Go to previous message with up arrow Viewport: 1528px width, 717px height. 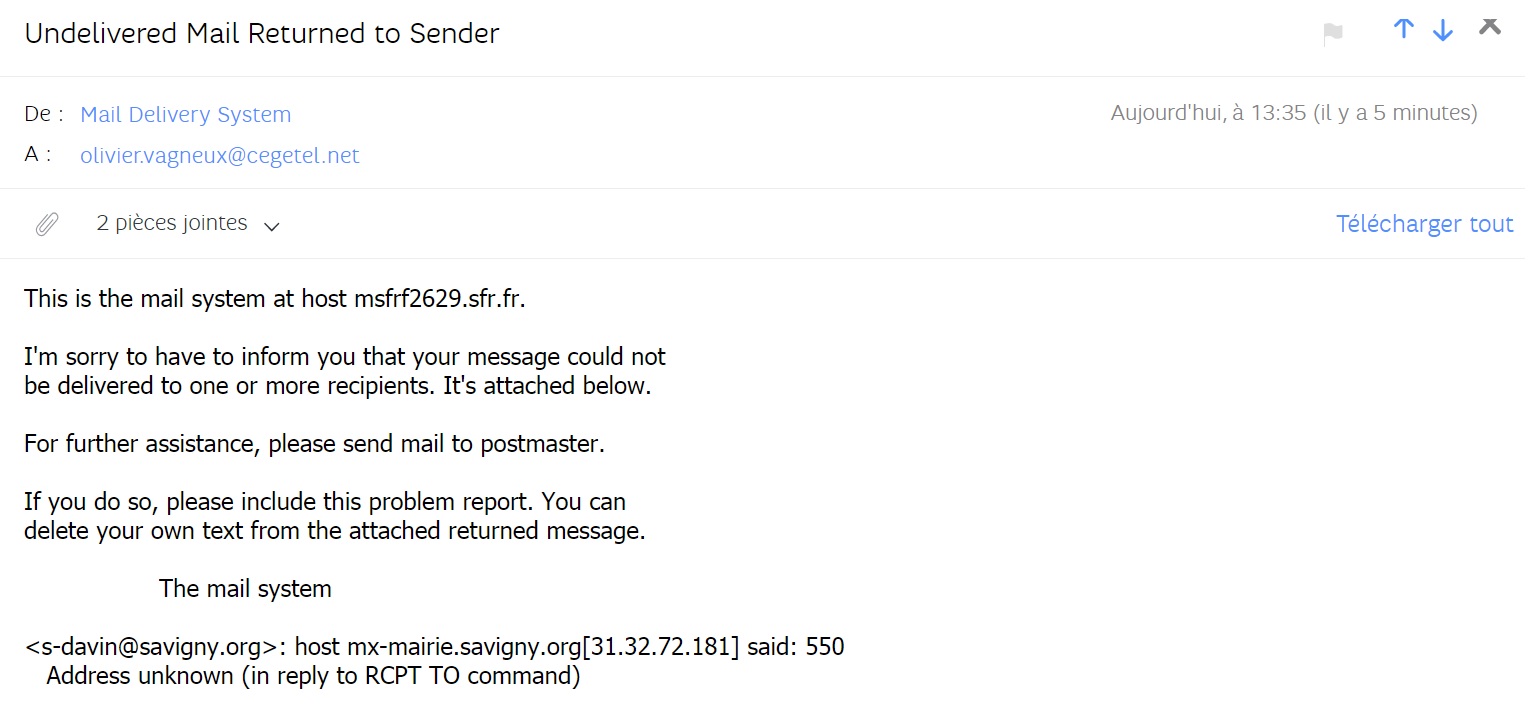pos(1404,30)
